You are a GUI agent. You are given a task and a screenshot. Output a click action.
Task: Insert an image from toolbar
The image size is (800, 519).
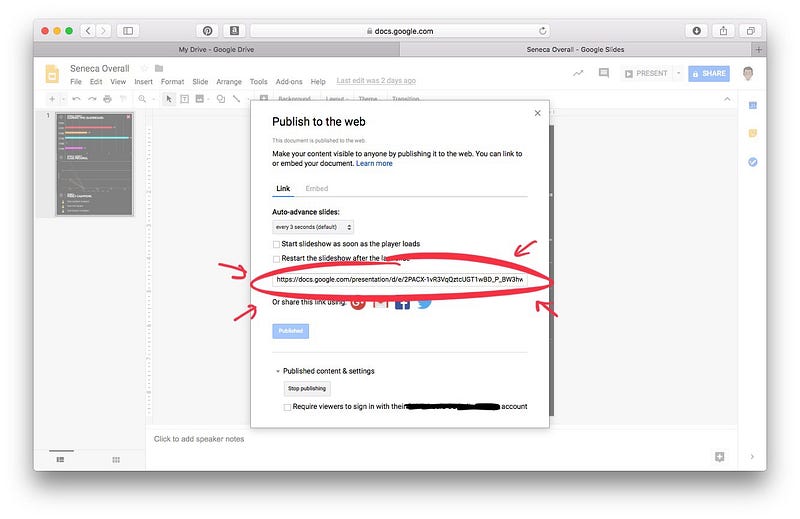point(199,98)
